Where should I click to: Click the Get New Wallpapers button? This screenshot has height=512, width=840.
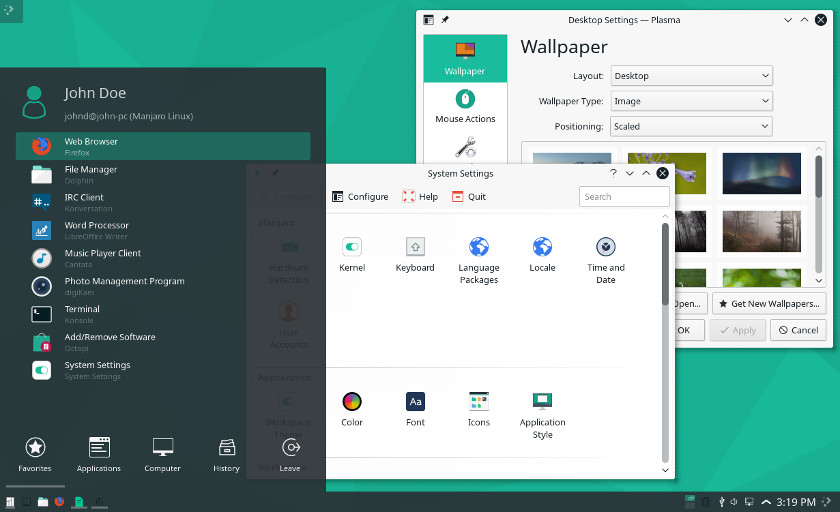769,304
